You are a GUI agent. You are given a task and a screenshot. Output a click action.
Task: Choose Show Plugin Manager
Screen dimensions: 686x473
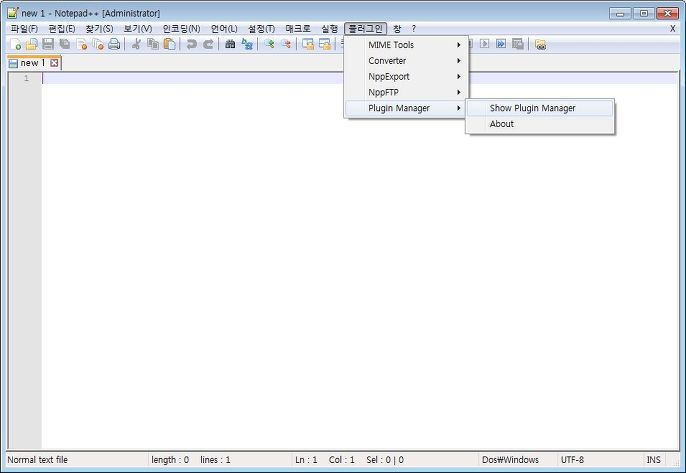tap(540, 108)
